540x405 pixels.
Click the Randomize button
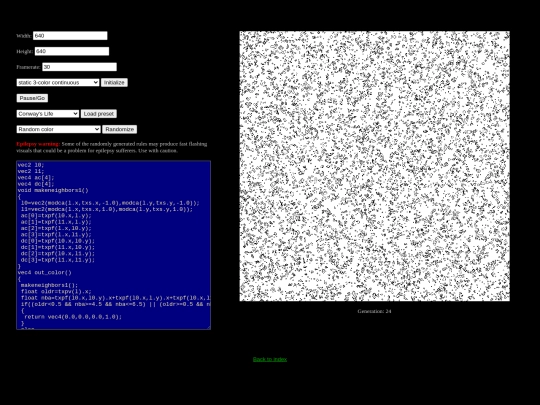(x=120, y=129)
